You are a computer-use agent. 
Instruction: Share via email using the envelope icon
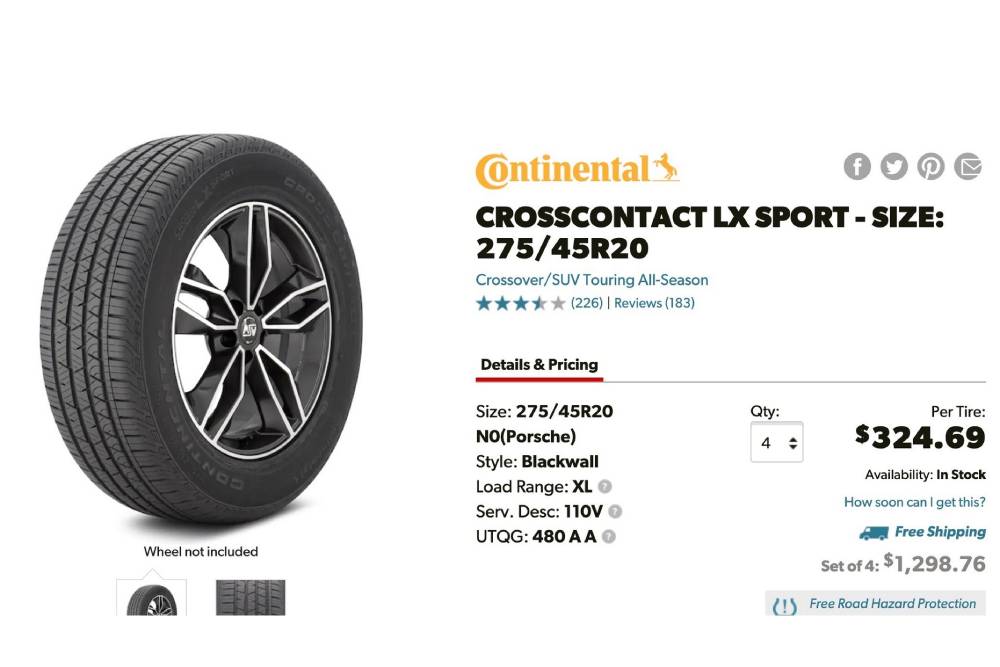point(968,166)
